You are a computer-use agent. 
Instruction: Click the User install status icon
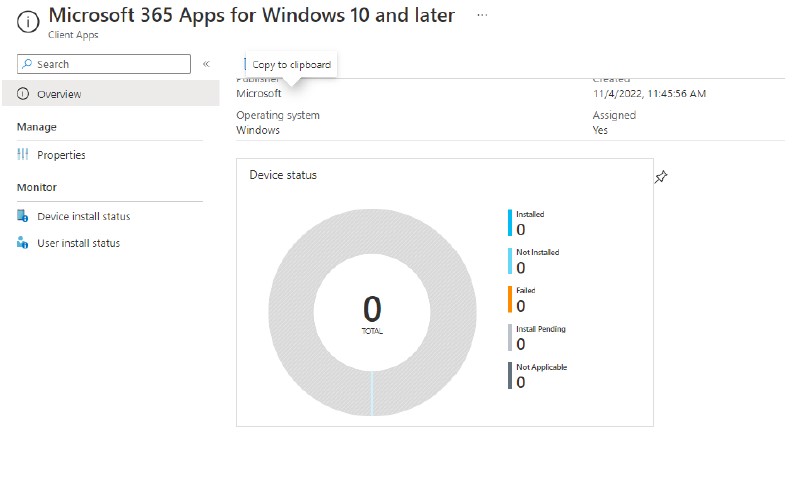[22, 243]
